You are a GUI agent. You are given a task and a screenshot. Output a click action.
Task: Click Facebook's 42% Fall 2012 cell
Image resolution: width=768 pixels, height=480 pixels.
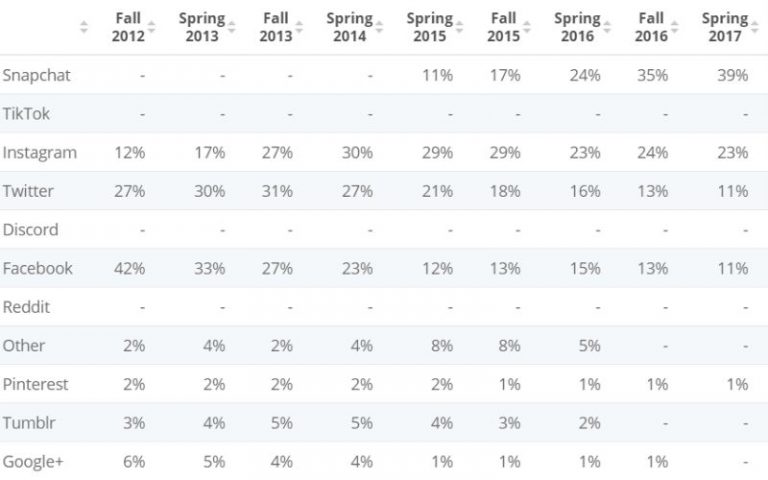click(x=130, y=268)
